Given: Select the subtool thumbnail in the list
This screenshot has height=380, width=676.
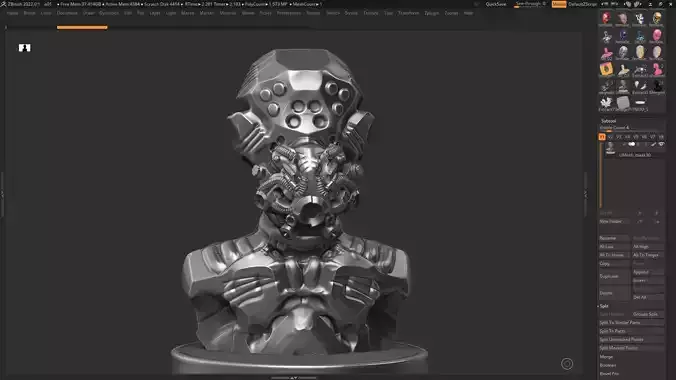Looking at the screenshot, I should pyautogui.click(x=610, y=148).
